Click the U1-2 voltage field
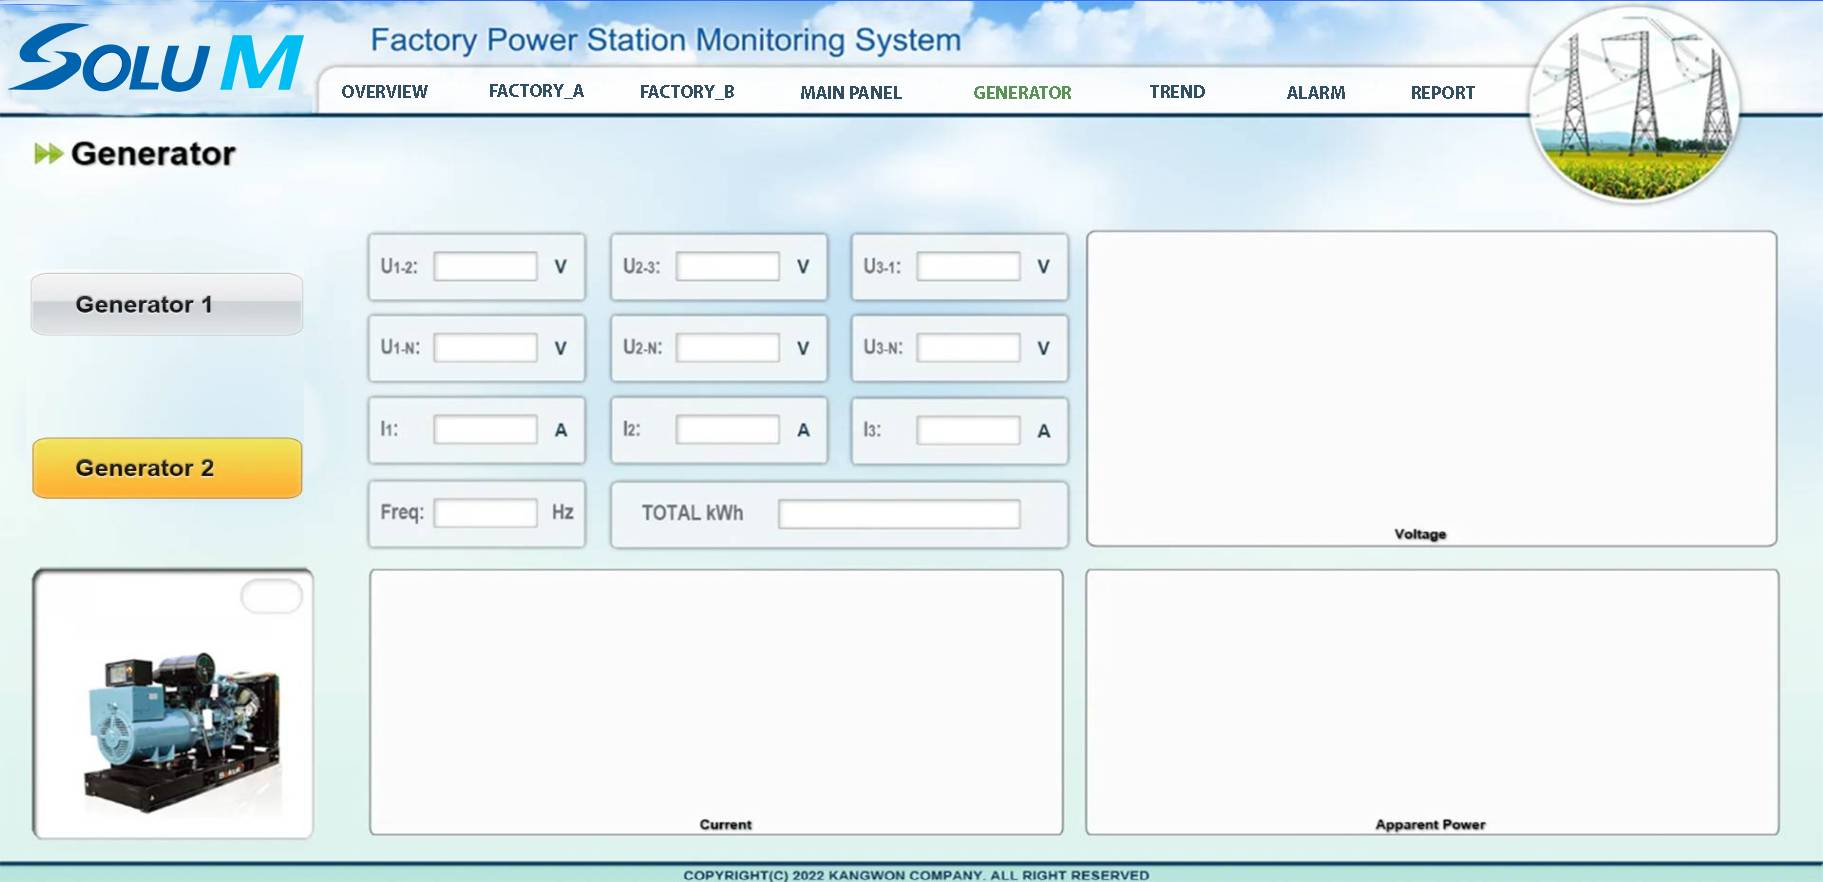 pyautogui.click(x=485, y=267)
